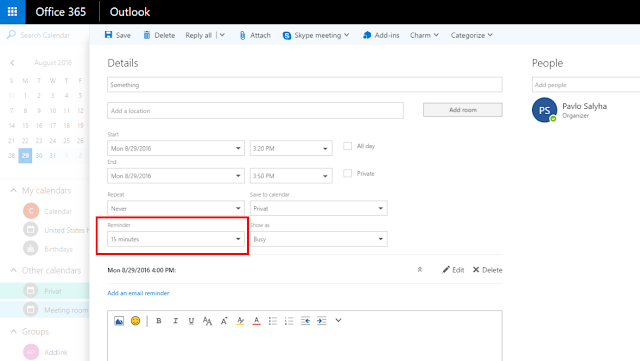Toggle the Privat calendar in Other calendars

pyautogui.click(x=44, y=291)
